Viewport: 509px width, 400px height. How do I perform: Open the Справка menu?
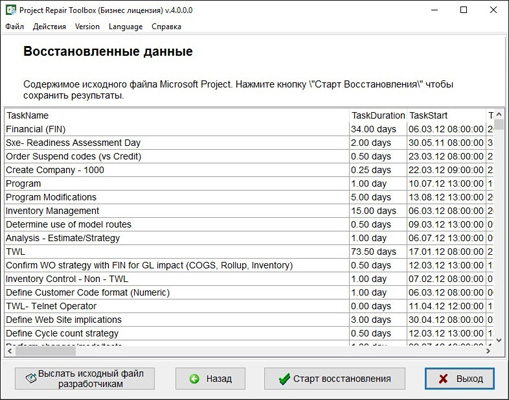(166, 27)
